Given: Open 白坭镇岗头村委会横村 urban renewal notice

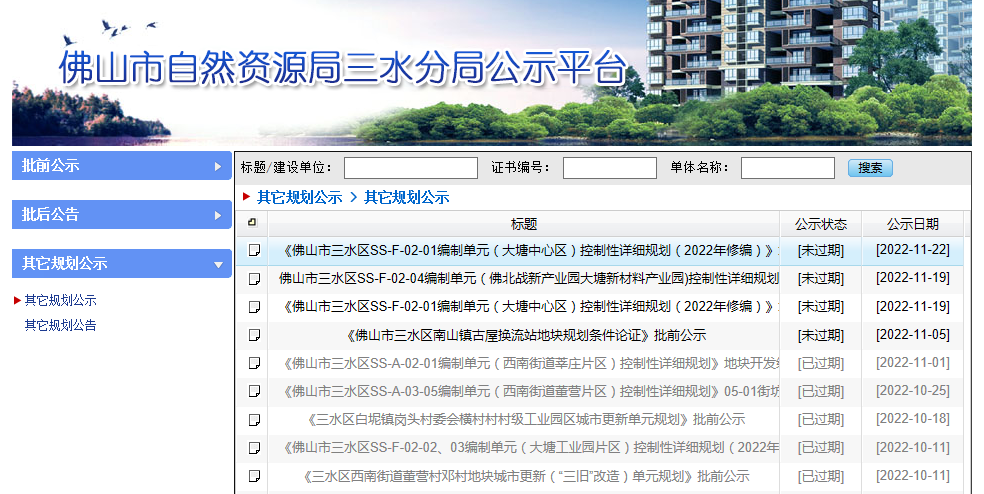Looking at the screenshot, I should tap(525, 419).
